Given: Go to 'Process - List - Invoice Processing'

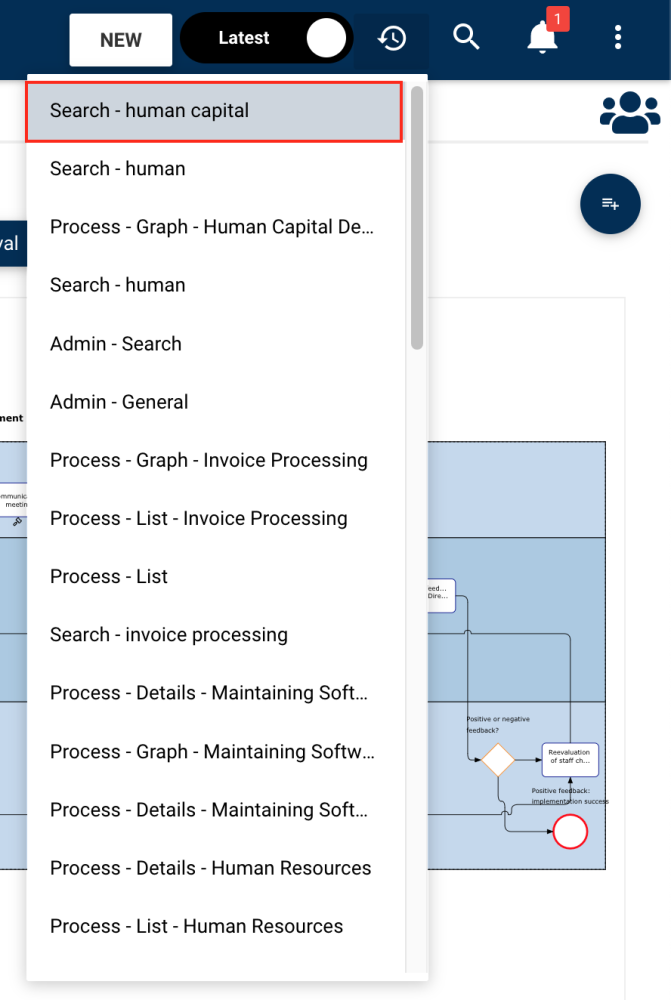Looking at the screenshot, I should coord(199,518).
